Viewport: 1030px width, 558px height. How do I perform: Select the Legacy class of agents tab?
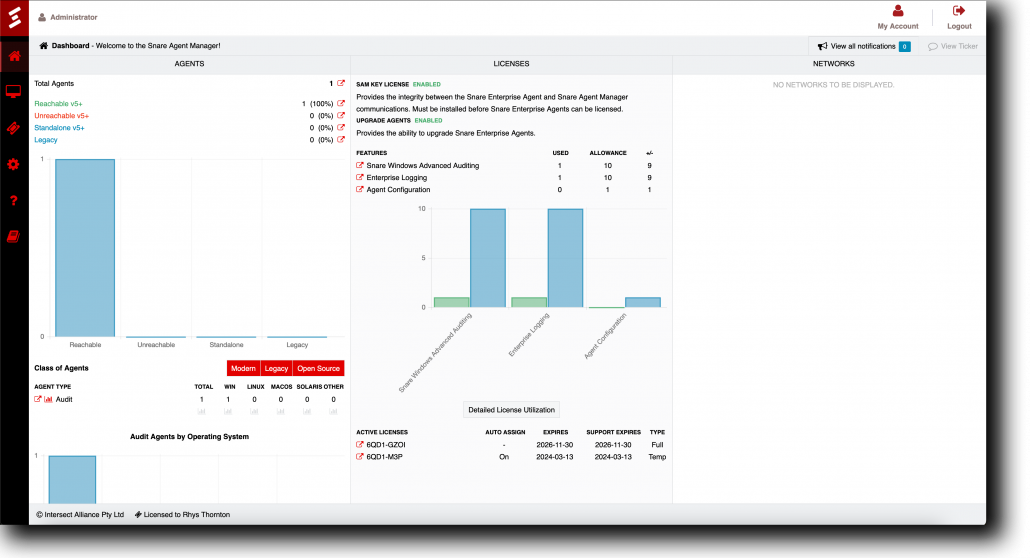[x=277, y=368]
